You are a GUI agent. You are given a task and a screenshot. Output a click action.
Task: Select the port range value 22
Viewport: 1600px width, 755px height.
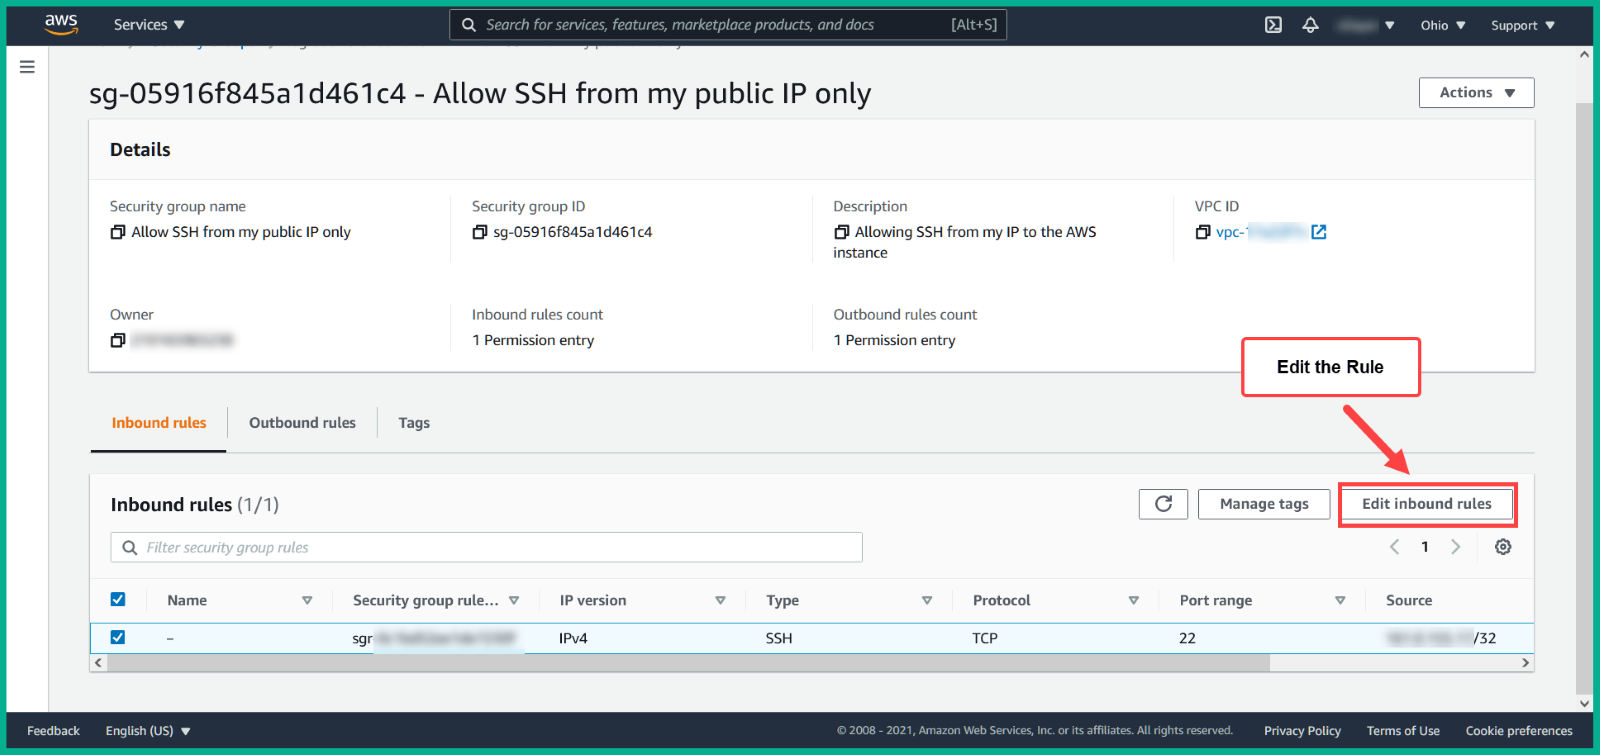pos(1187,638)
